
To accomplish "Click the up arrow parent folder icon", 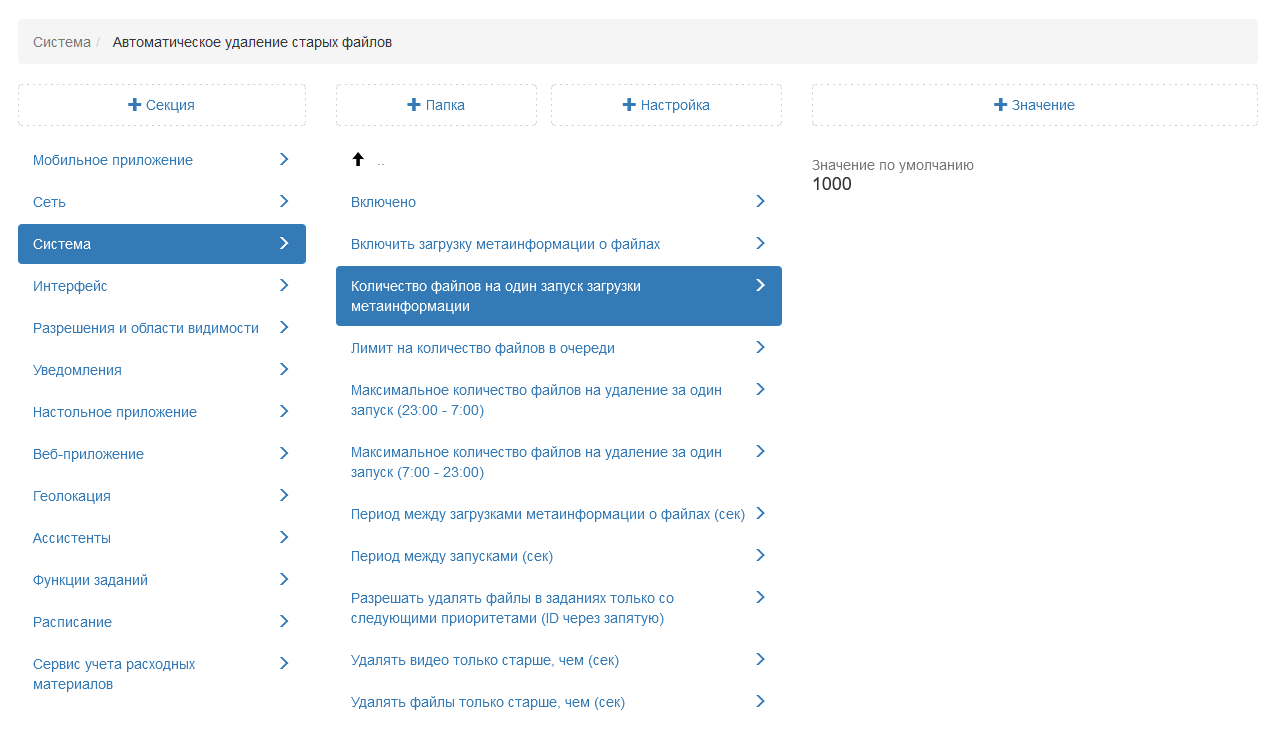I will click(x=358, y=160).
